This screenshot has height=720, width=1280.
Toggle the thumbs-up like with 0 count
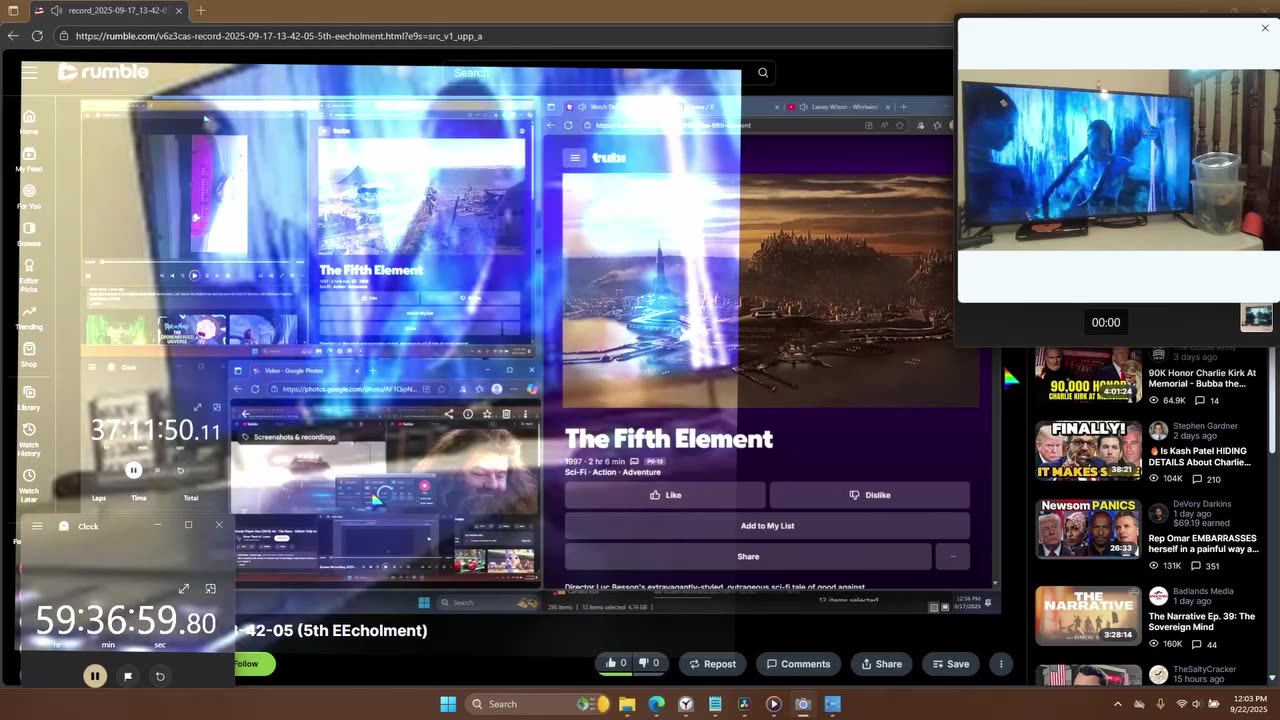point(616,663)
